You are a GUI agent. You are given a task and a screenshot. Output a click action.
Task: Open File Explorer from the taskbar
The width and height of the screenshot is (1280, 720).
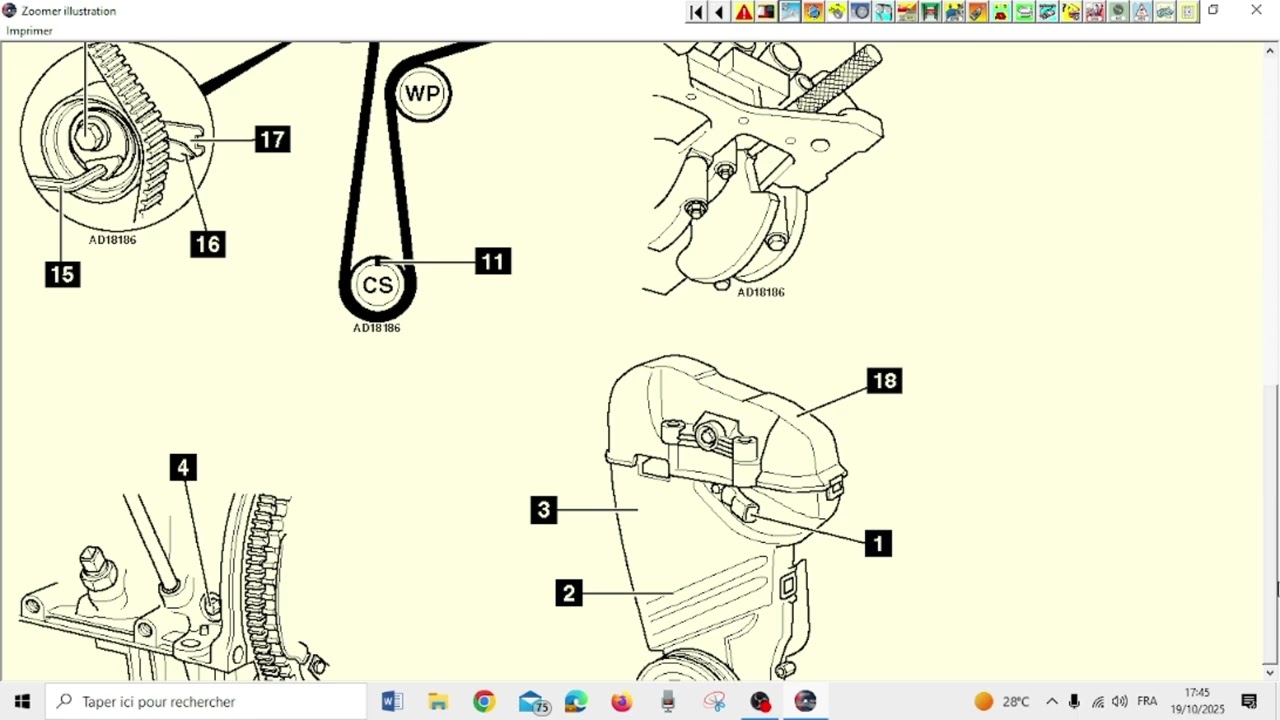click(438, 701)
